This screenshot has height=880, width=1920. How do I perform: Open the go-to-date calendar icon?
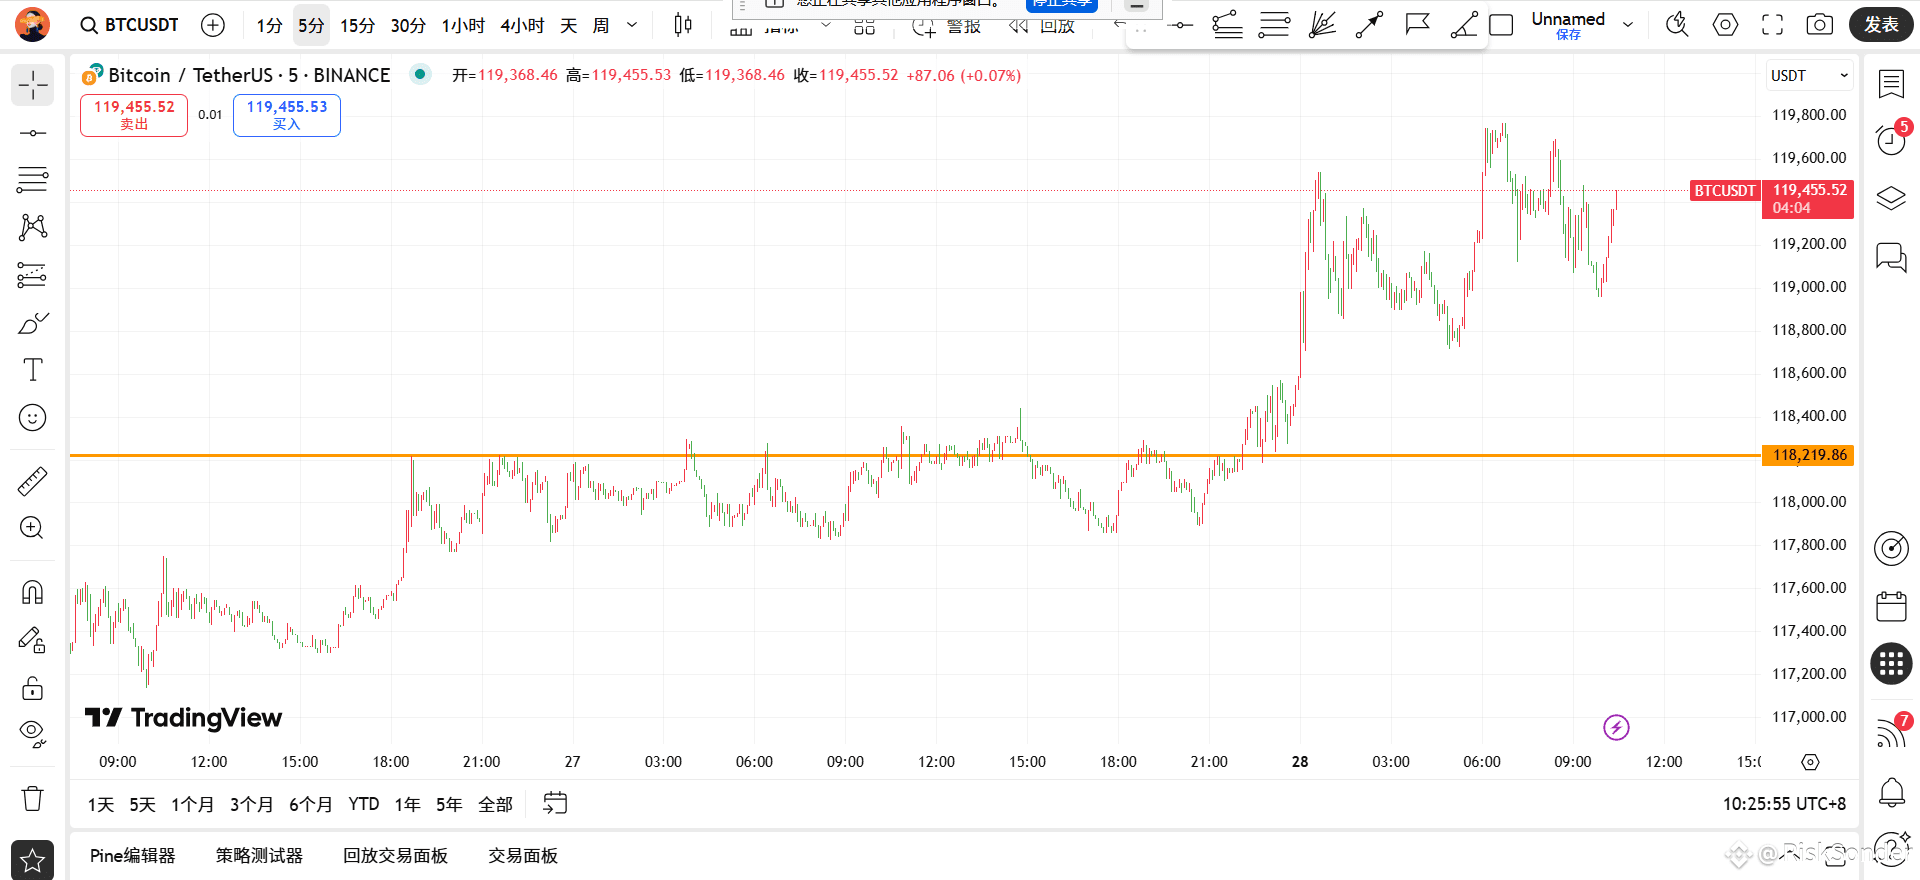tap(555, 803)
